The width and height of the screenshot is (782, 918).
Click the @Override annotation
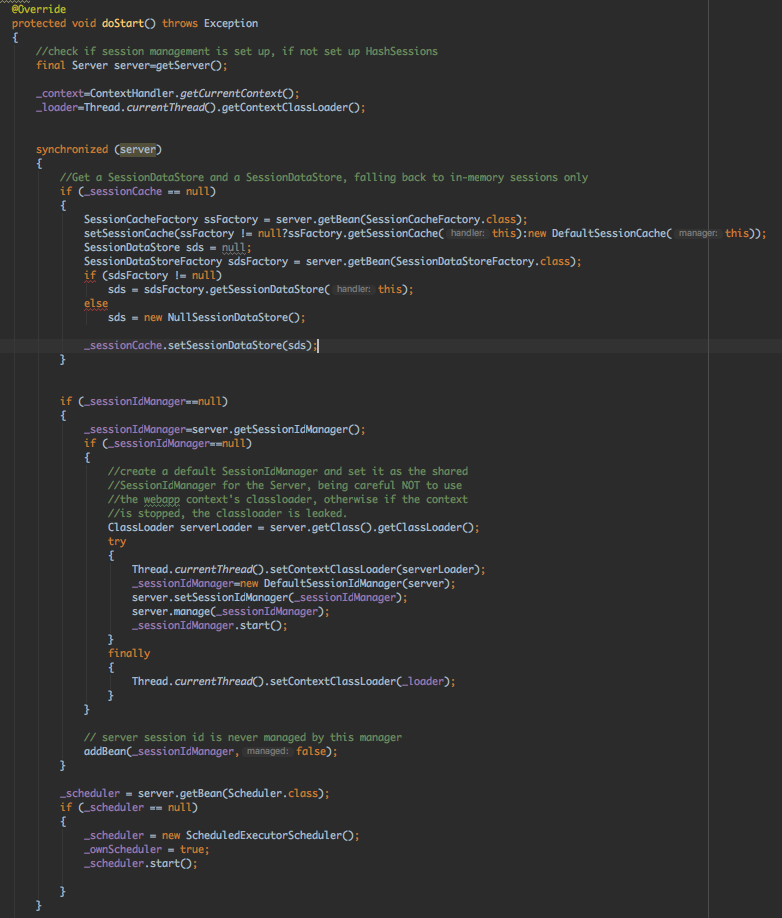tap(39, 8)
